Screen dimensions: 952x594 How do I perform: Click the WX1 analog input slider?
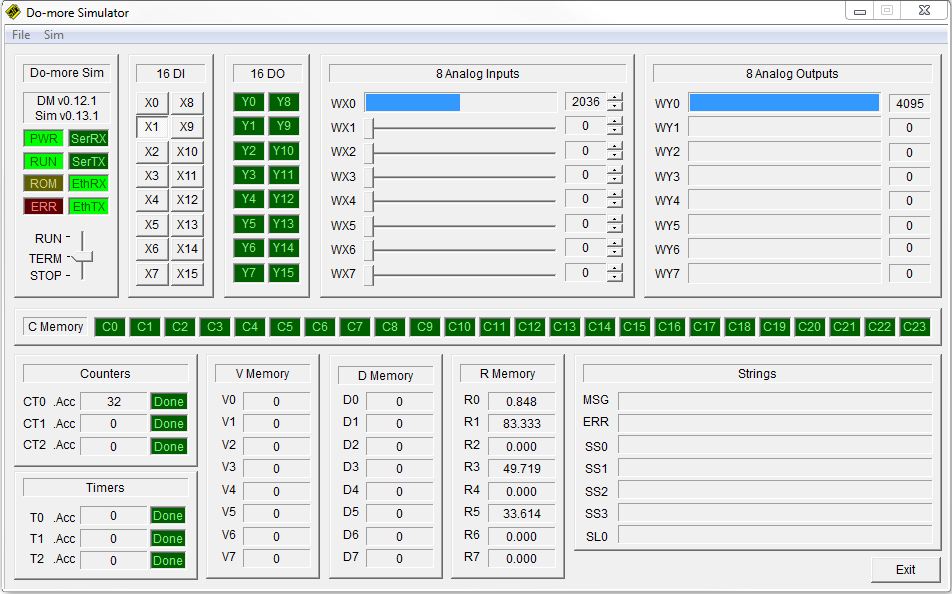coord(462,128)
